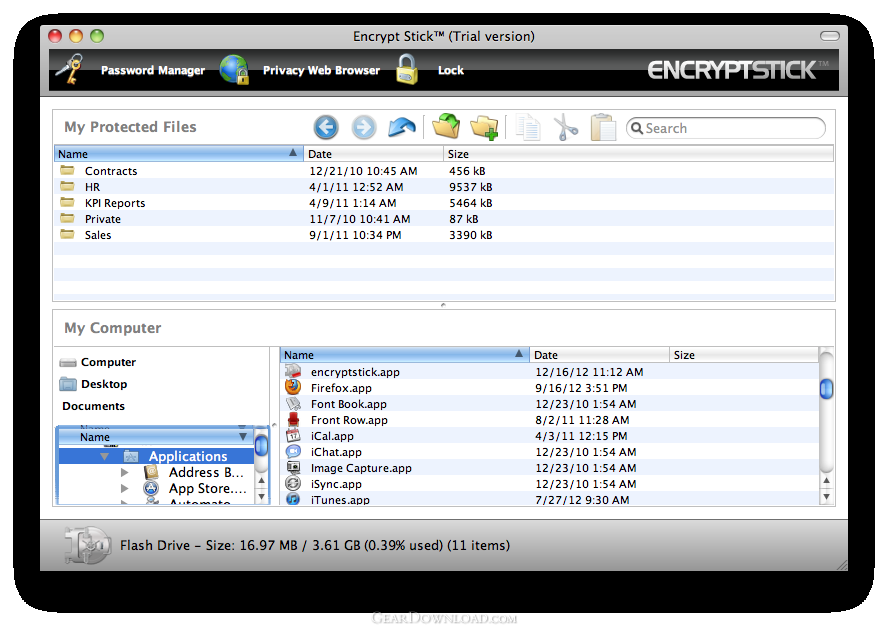Select the iTunes.app file name
The height and width of the screenshot is (626, 888).
(x=340, y=500)
